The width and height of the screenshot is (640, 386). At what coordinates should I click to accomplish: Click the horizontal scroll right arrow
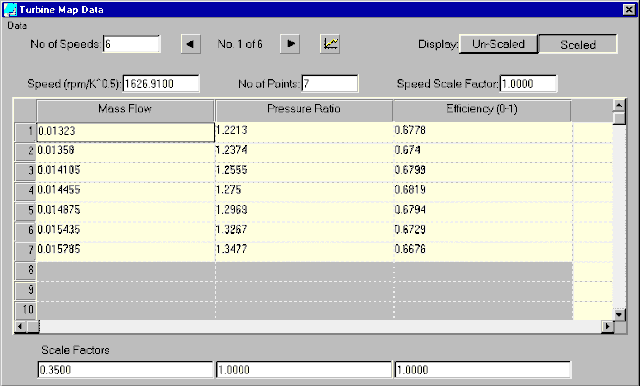pyautogui.click(x=607, y=326)
